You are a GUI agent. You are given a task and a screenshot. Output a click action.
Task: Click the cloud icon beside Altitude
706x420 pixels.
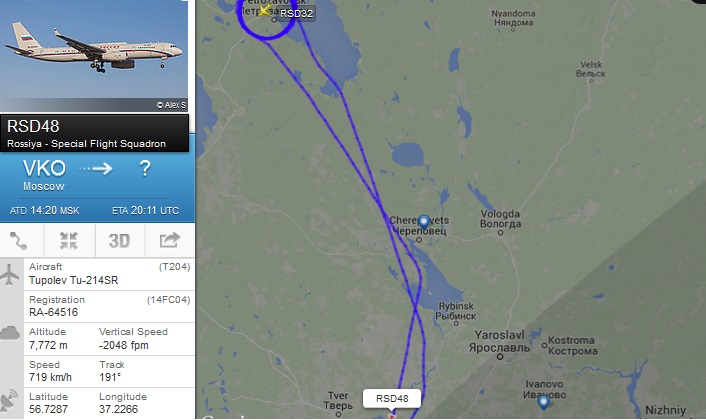point(10,334)
